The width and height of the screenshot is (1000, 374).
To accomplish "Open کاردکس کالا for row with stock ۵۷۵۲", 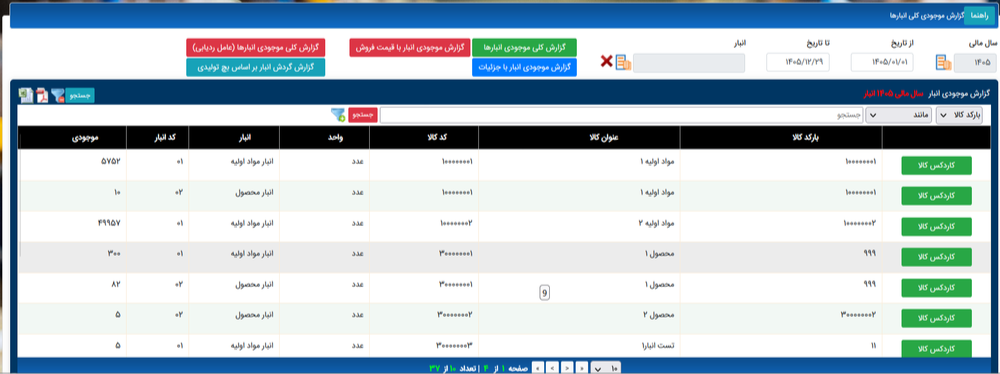I will click(936, 165).
